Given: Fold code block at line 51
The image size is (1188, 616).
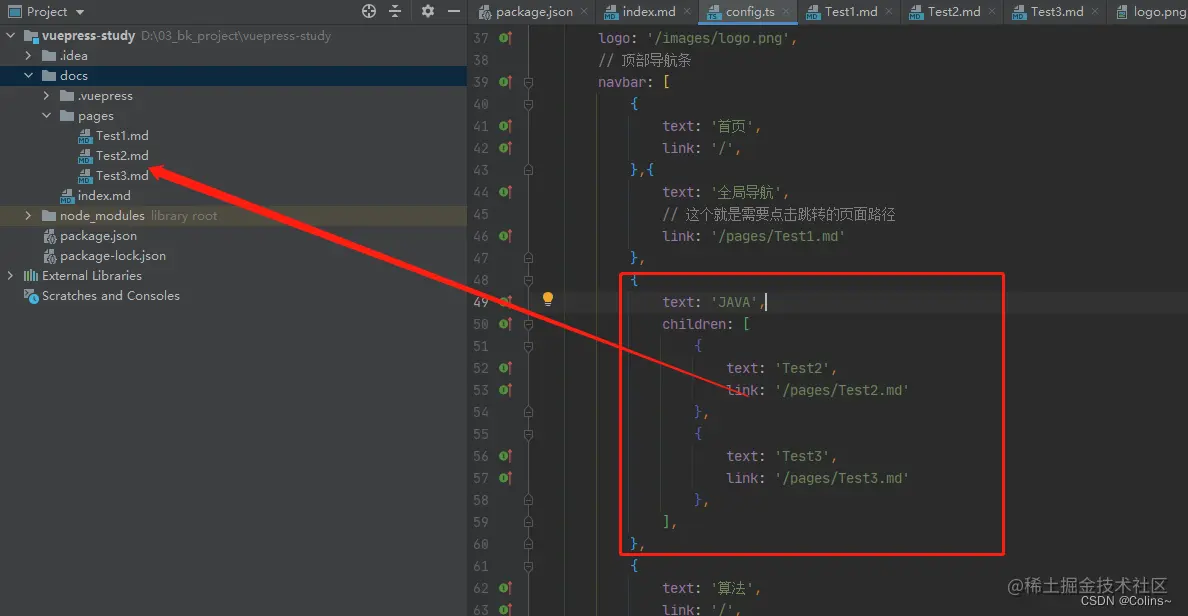Looking at the screenshot, I should [529, 346].
